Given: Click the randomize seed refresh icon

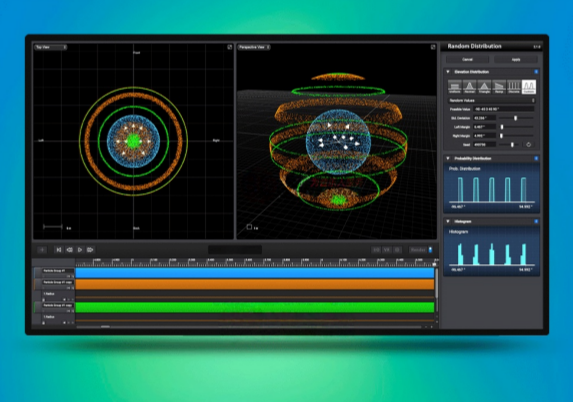Looking at the screenshot, I should click(x=528, y=145).
